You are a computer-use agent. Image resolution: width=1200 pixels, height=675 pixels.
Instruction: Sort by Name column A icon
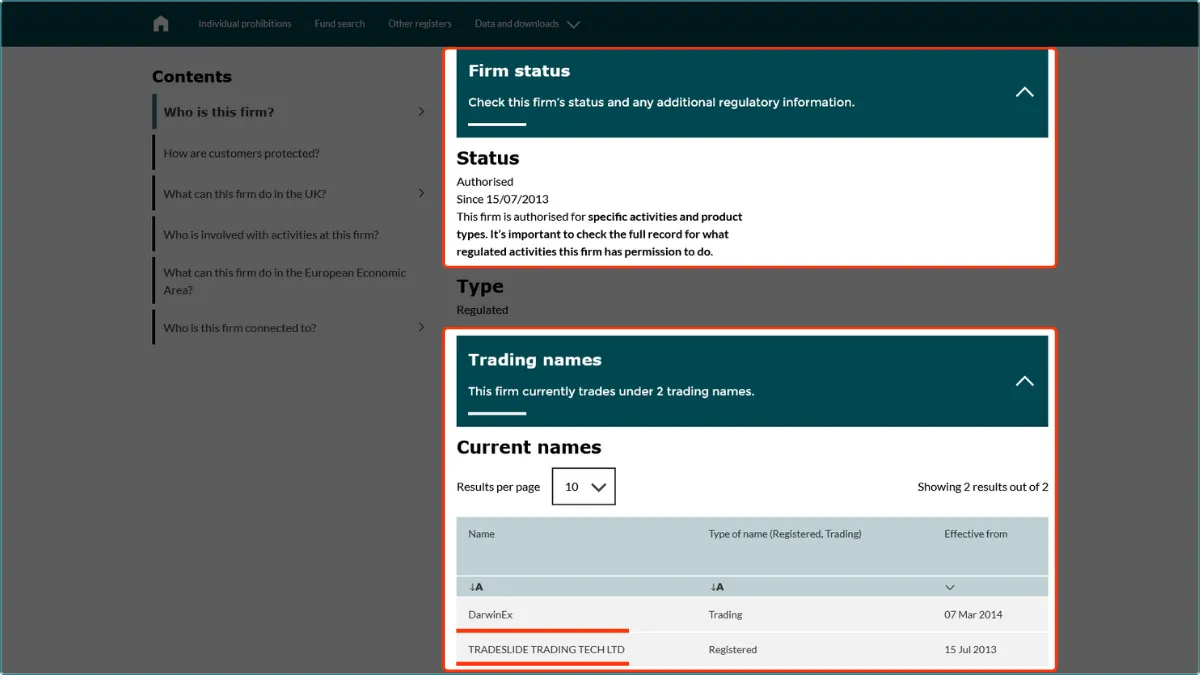pyautogui.click(x=476, y=587)
